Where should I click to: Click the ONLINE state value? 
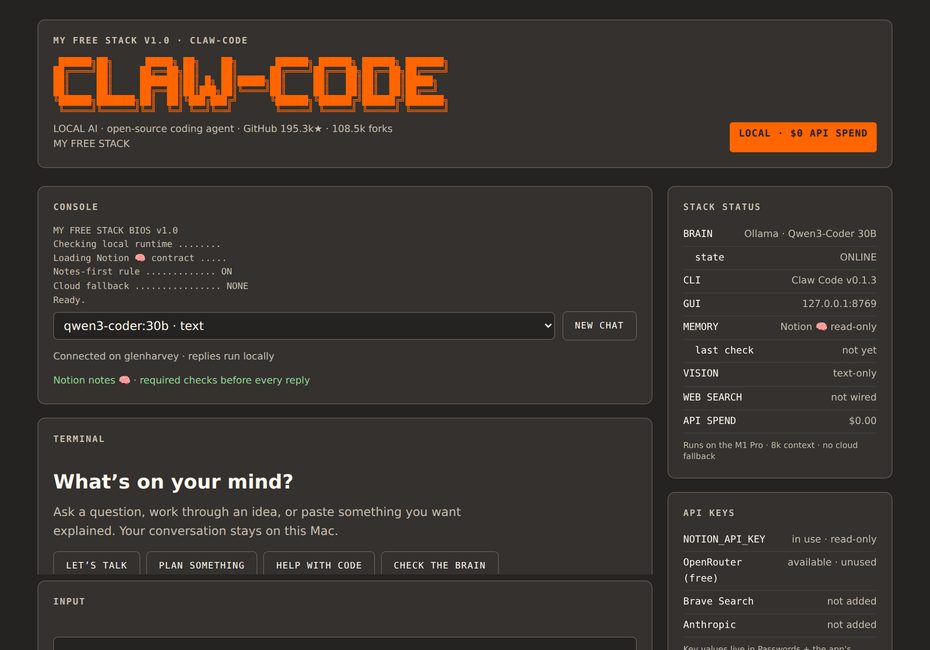point(858,257)
